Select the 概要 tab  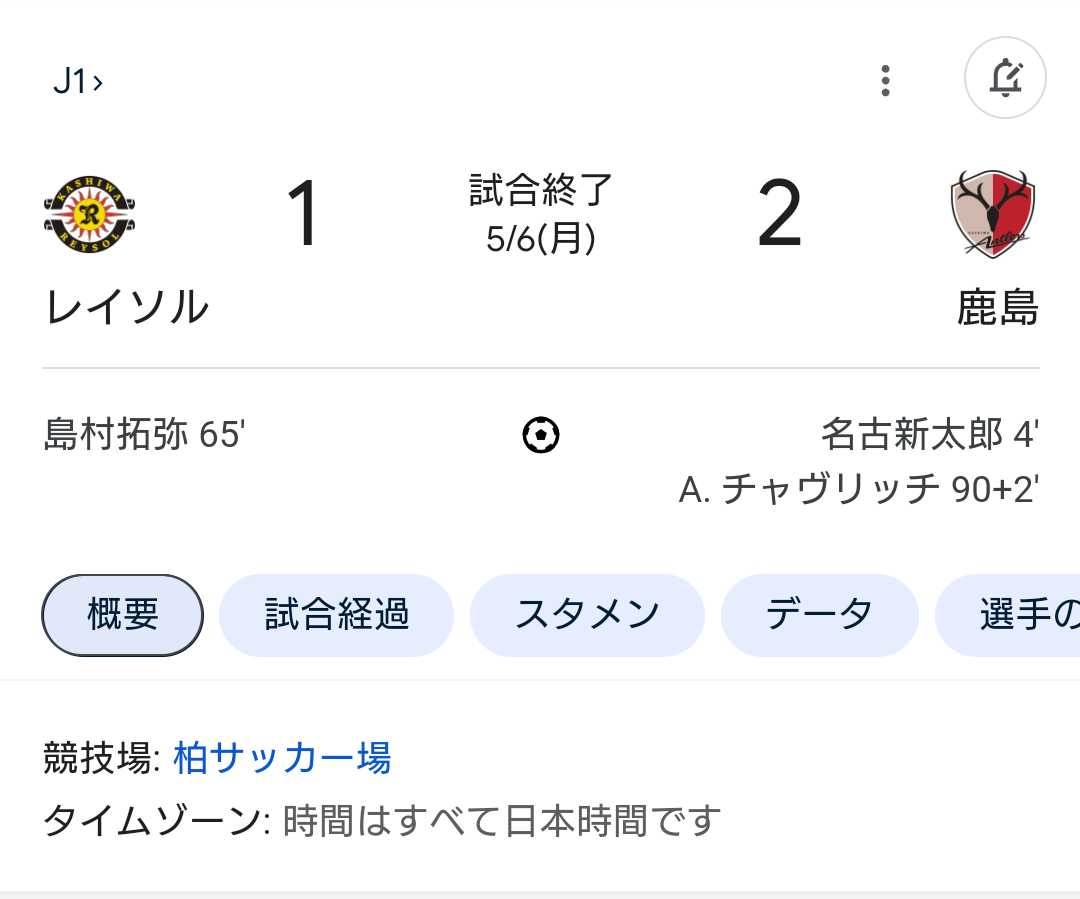click(123, 615)
